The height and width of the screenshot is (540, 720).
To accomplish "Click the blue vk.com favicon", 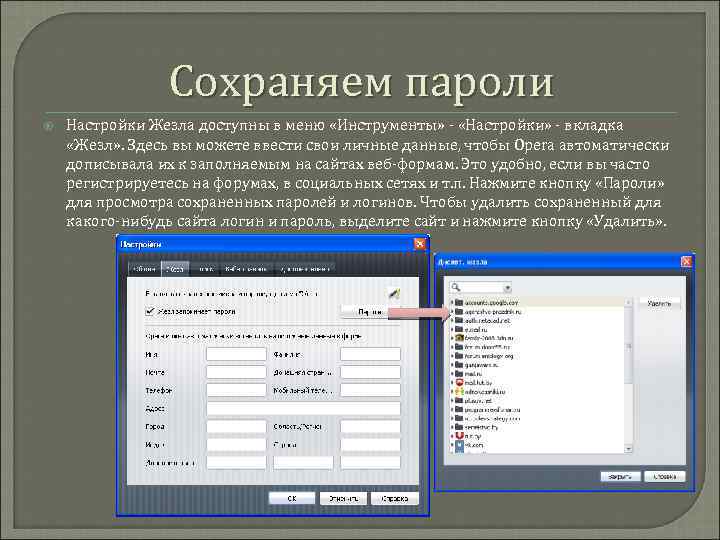I will click(x=459, y=445).
